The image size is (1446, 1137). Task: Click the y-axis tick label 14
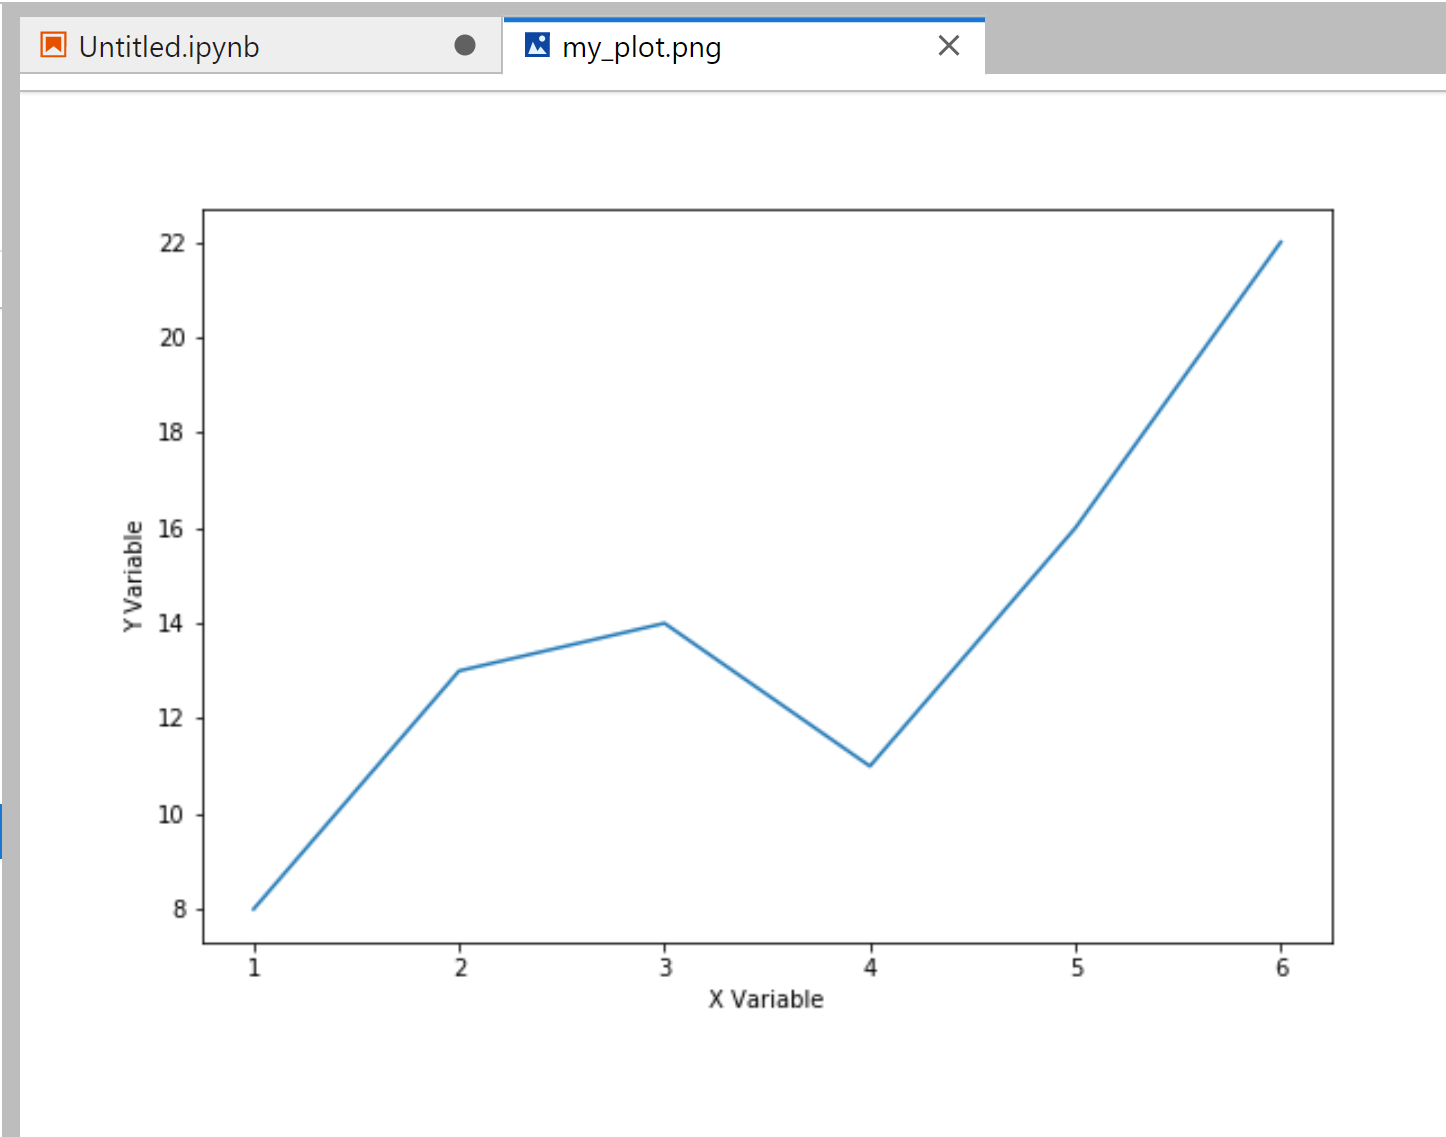tap(171, 623)
